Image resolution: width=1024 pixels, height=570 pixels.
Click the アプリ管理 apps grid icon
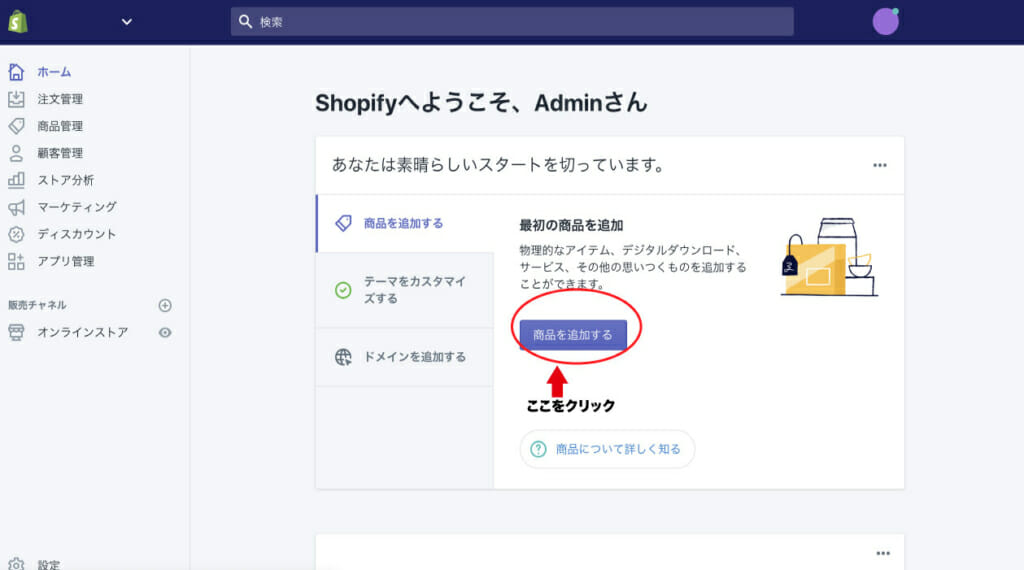16,261
